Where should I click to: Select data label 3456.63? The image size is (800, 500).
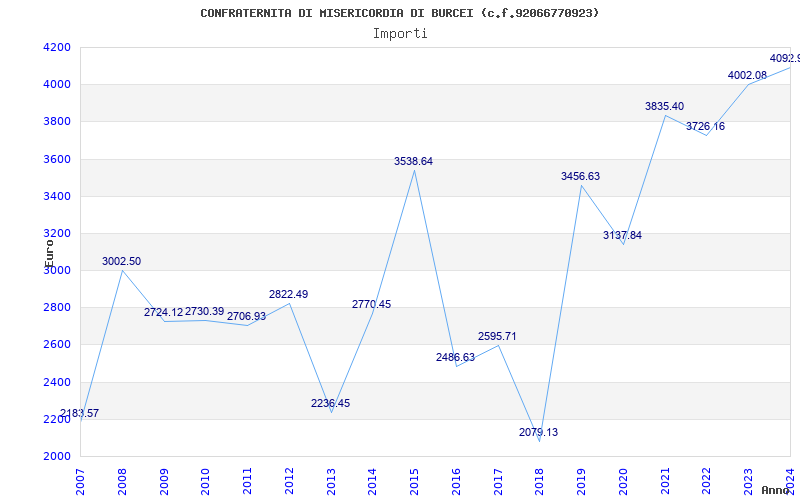click(581, 176)
